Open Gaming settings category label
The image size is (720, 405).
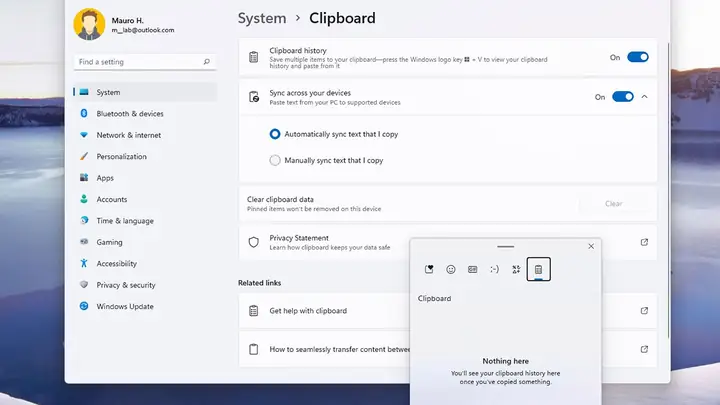pyautogui.click(x=109, y=242)
